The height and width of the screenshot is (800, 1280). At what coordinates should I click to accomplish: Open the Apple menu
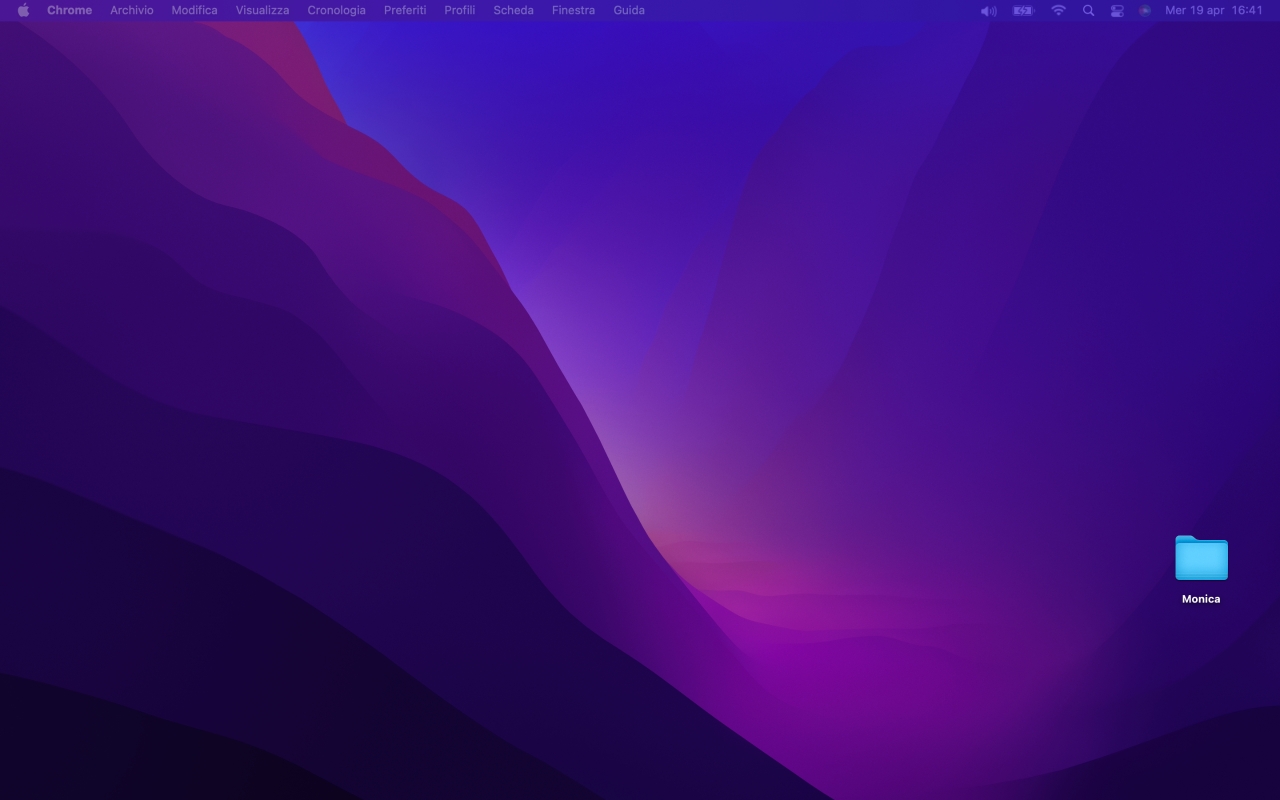pos(23,10)
